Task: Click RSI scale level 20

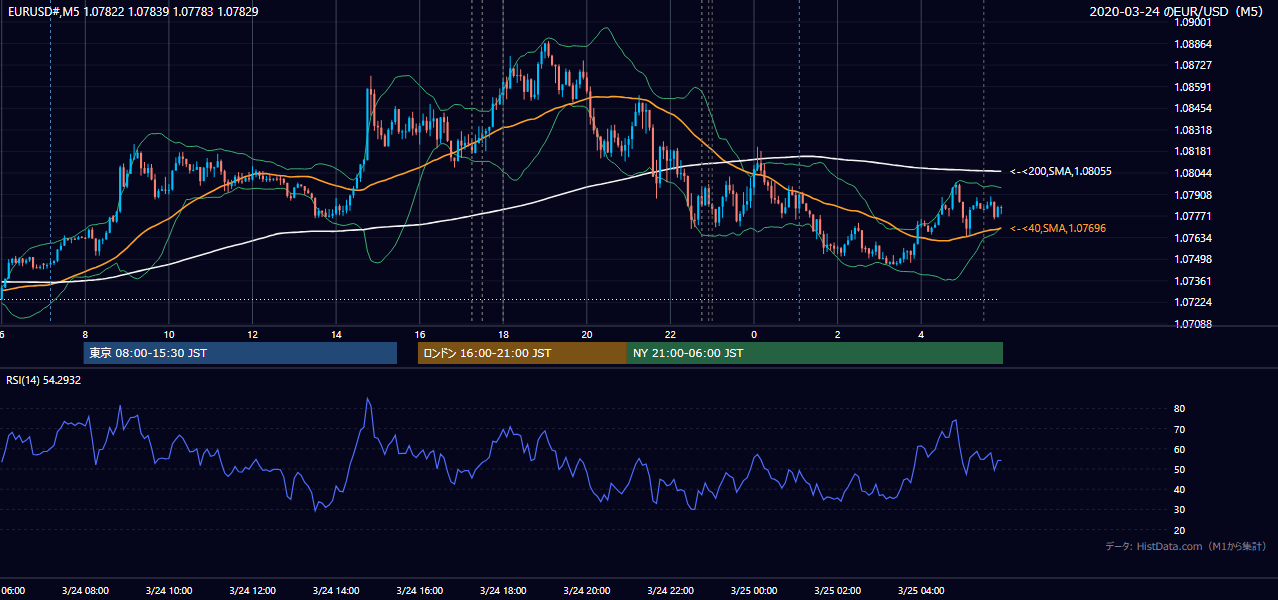Action: coord(1180,530)
